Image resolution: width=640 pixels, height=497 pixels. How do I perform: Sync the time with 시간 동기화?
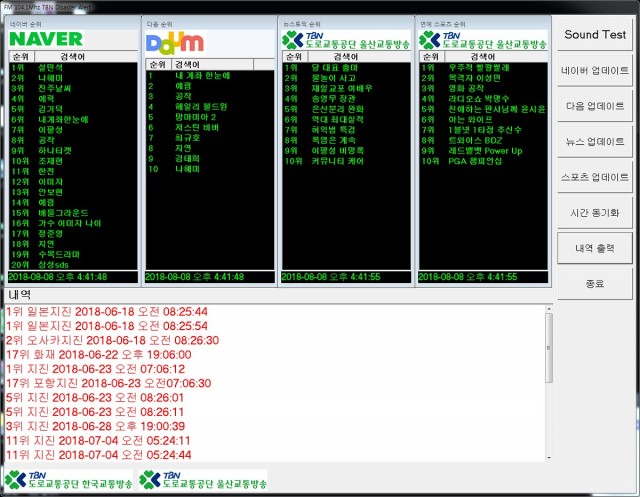(x=595, y=212)
